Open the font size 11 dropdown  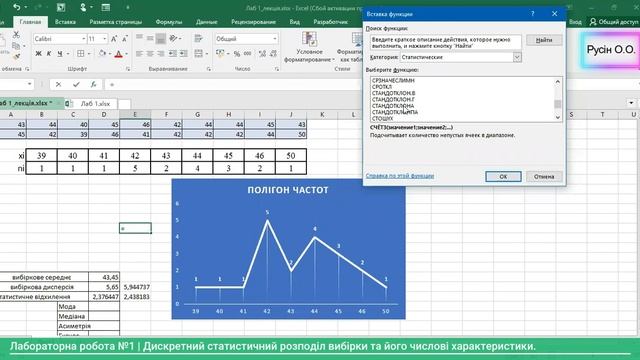point(104,39)
